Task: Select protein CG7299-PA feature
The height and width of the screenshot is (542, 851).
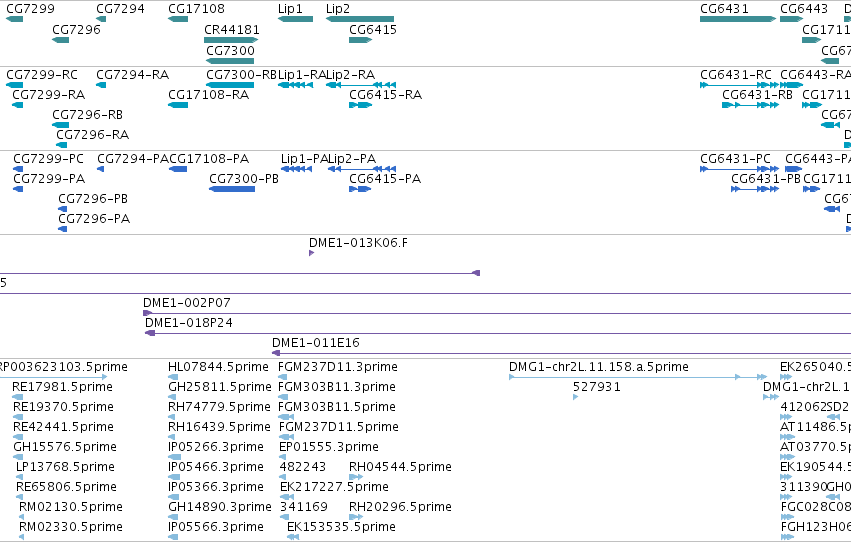Action: point(18,189)
